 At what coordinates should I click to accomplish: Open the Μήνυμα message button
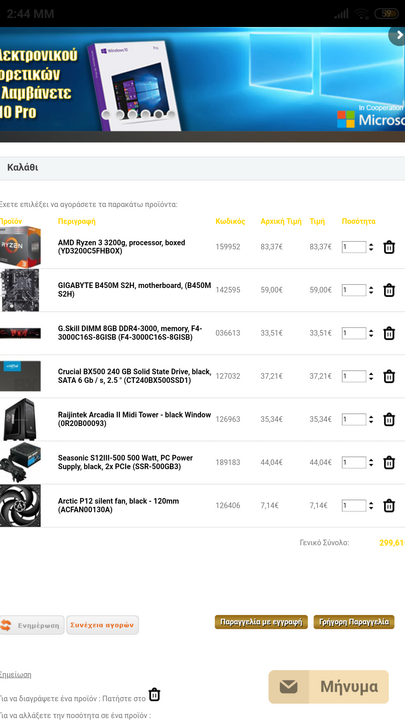click(x=329, y=687)
